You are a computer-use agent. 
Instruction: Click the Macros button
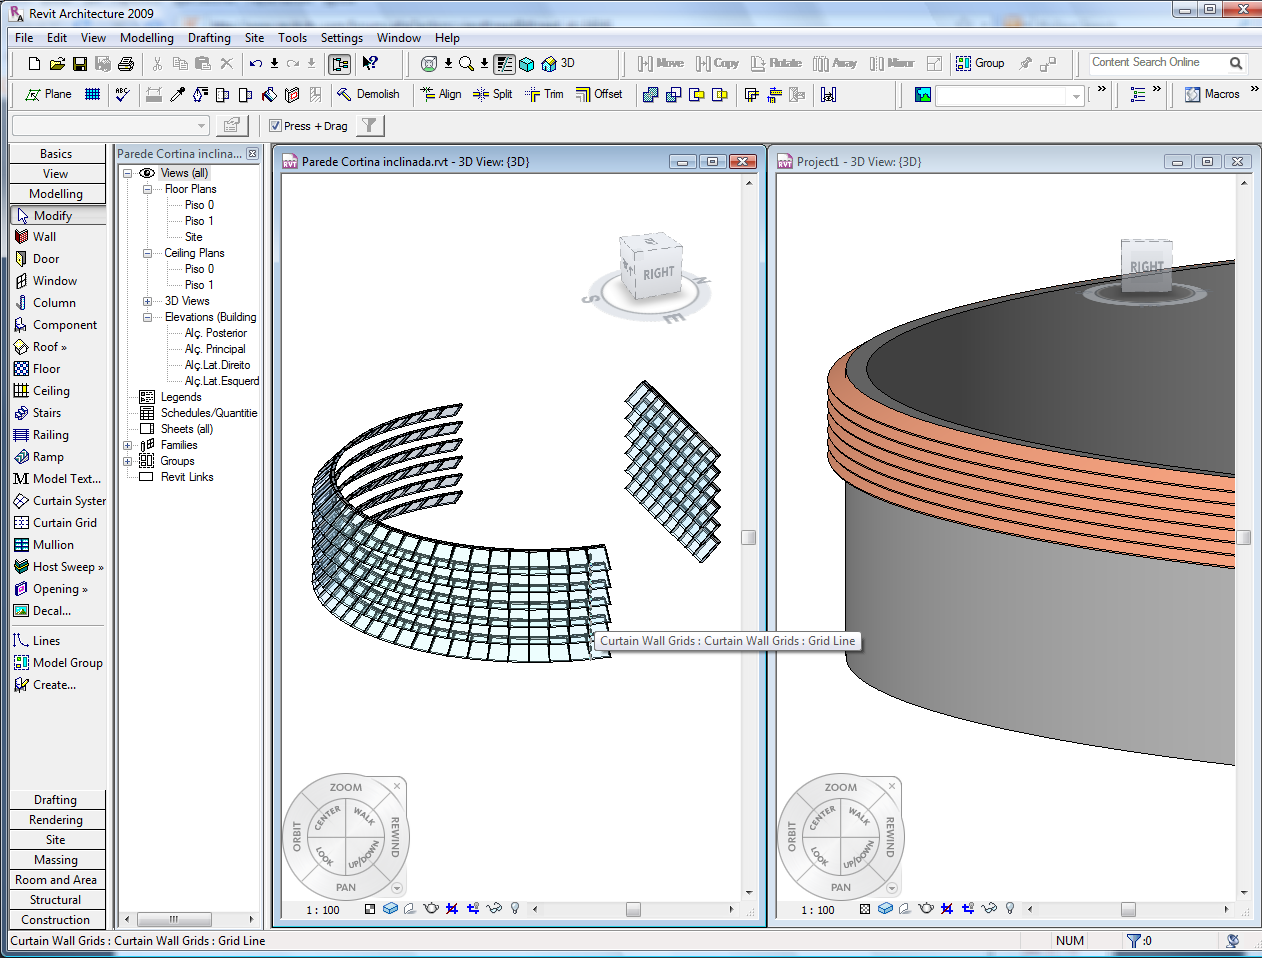tap(1212, 94)
